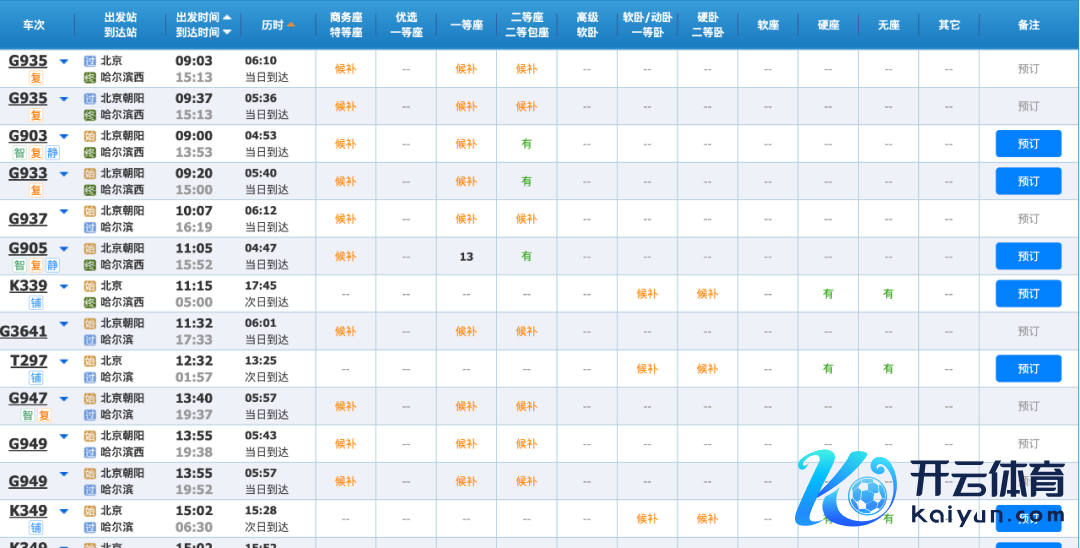
Task: Click the 始 origin icon in G937 row
Action: [x=90, y=211]
